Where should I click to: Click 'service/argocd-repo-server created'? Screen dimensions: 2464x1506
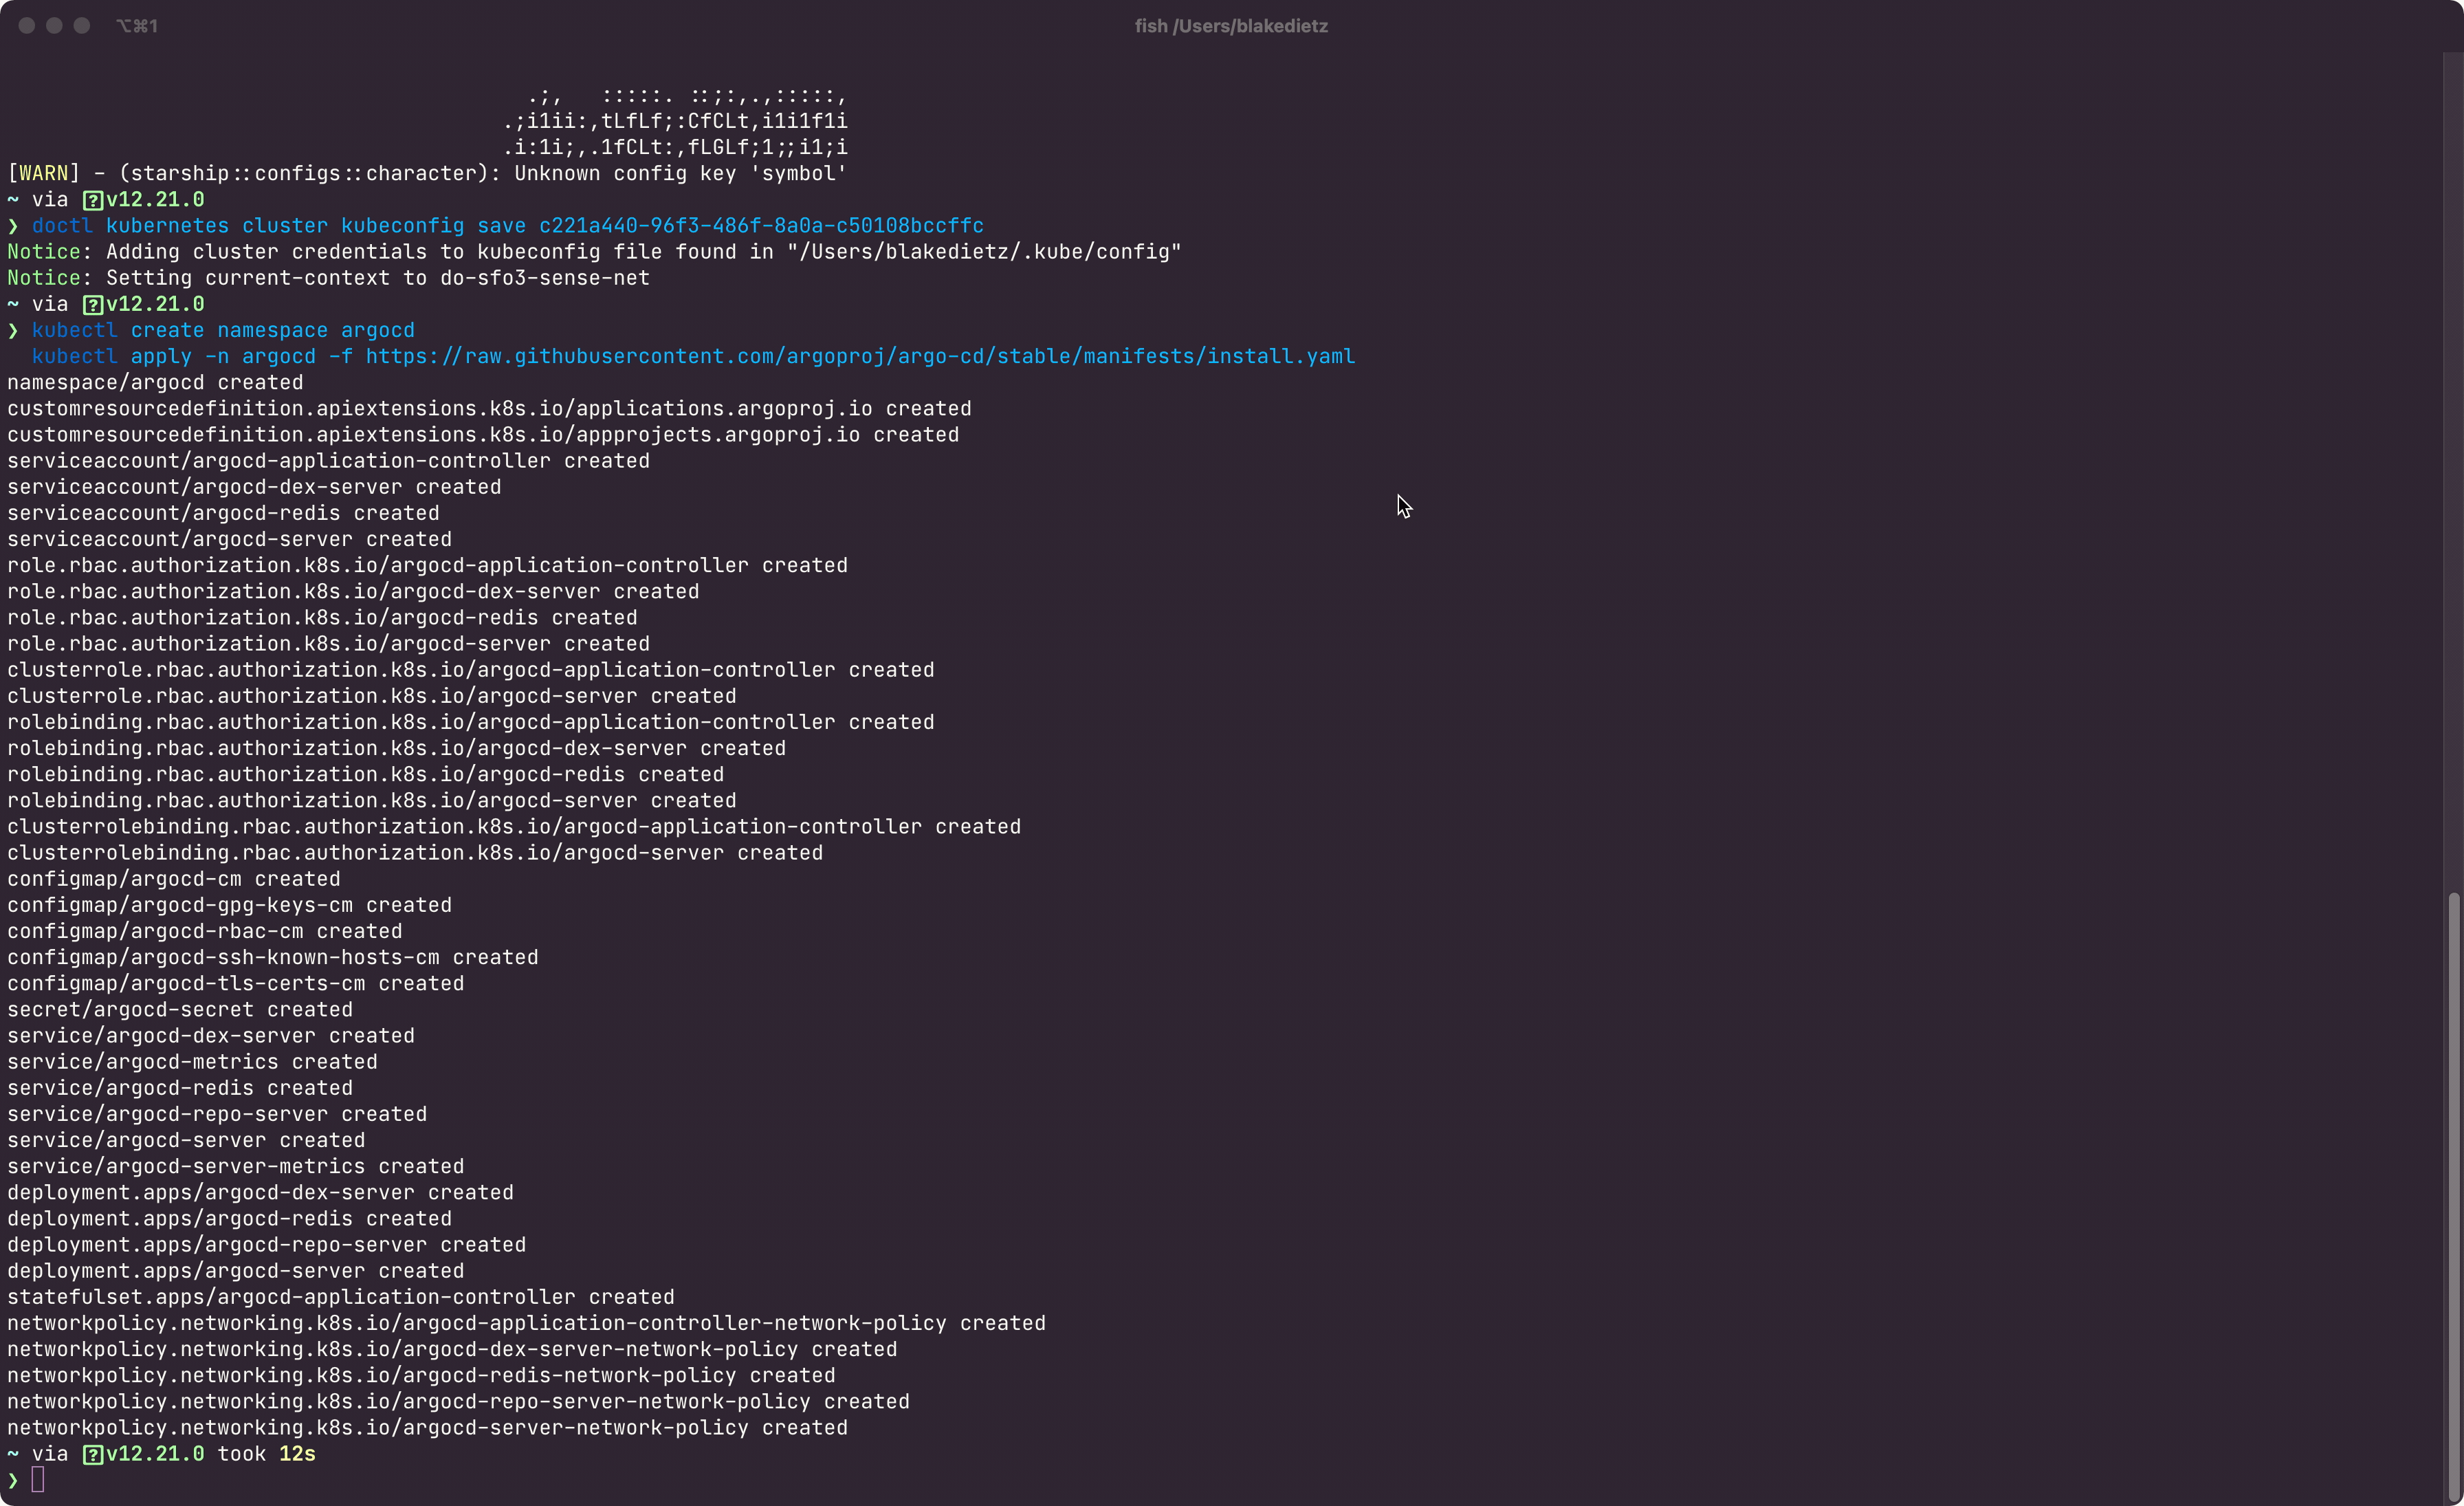pos(217,1114)
